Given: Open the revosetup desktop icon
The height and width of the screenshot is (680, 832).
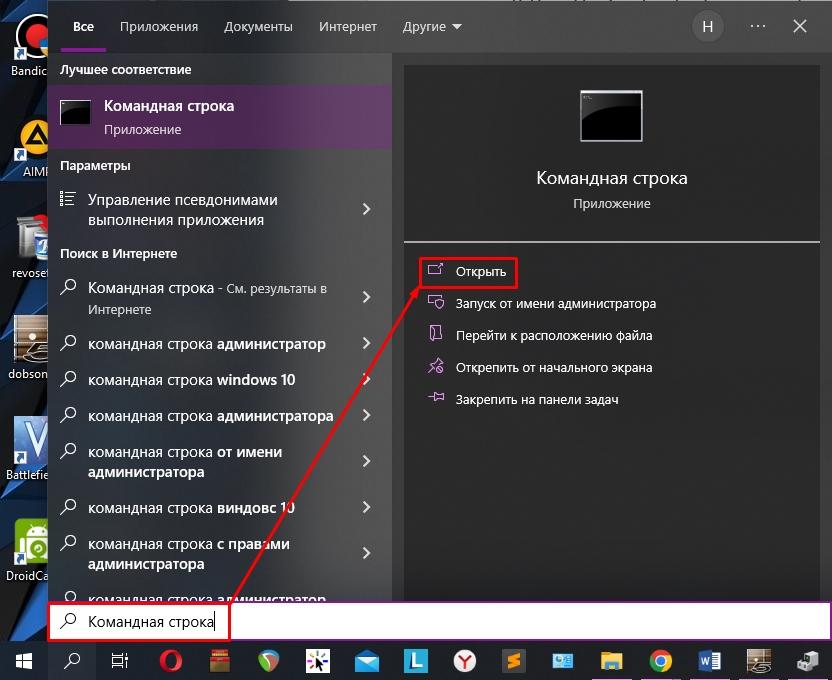Looking at the screenshot, I should click(30, 247).
